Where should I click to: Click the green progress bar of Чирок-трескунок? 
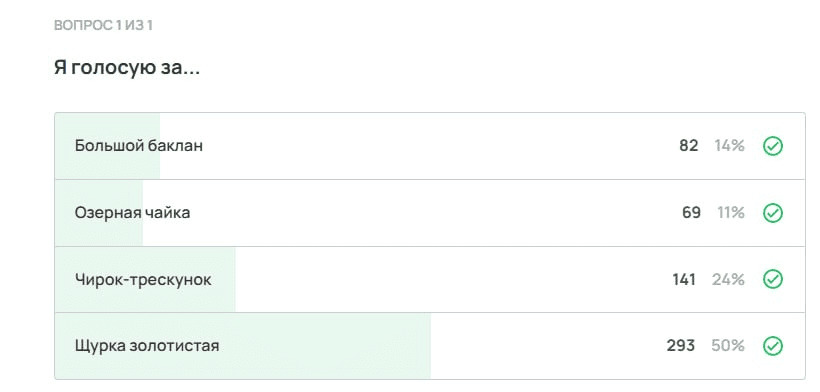[x=145, y=280]
